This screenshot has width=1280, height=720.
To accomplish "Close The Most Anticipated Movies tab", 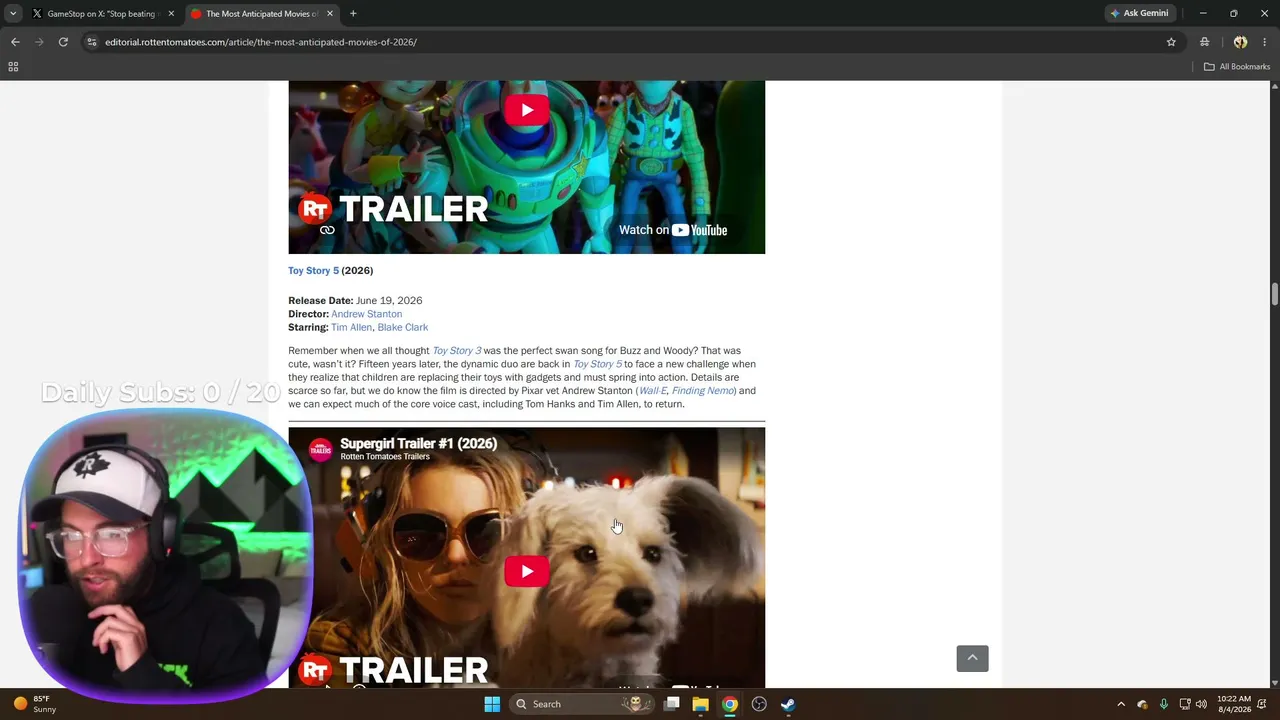I will [329, 14].
